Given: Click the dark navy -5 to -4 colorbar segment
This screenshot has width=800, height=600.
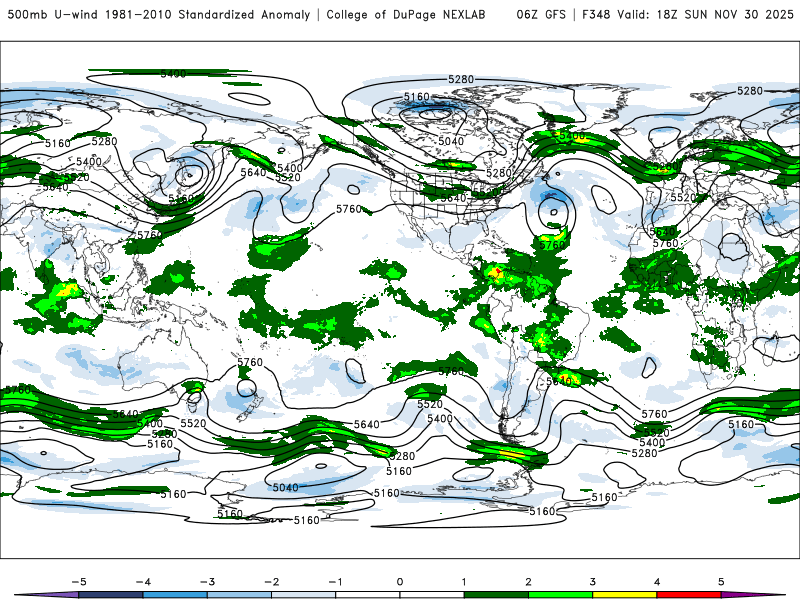Looking at the screenshot, I should coord(111,595).
